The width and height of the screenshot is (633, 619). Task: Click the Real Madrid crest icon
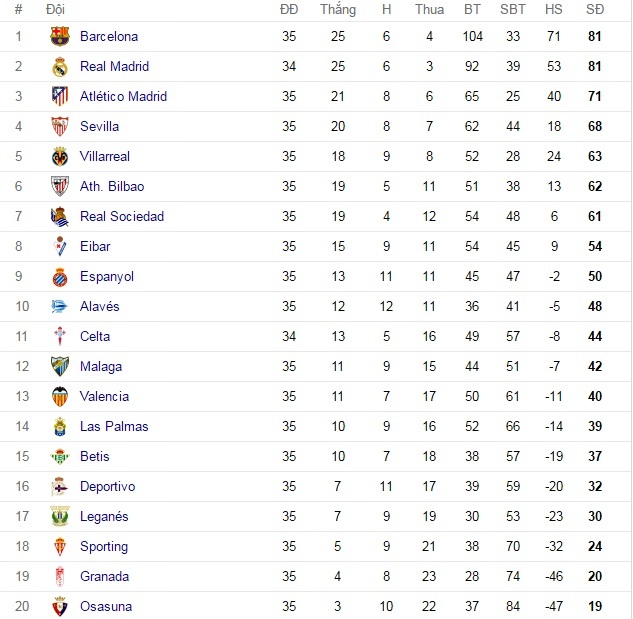pos(60,67)
